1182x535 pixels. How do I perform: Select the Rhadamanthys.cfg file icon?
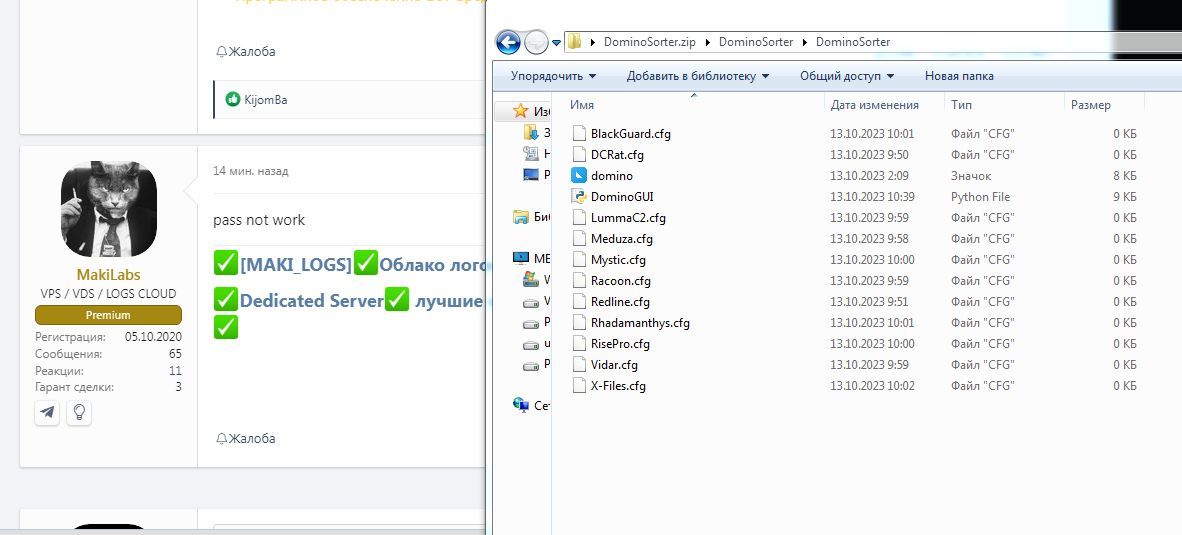pos(579,323)
